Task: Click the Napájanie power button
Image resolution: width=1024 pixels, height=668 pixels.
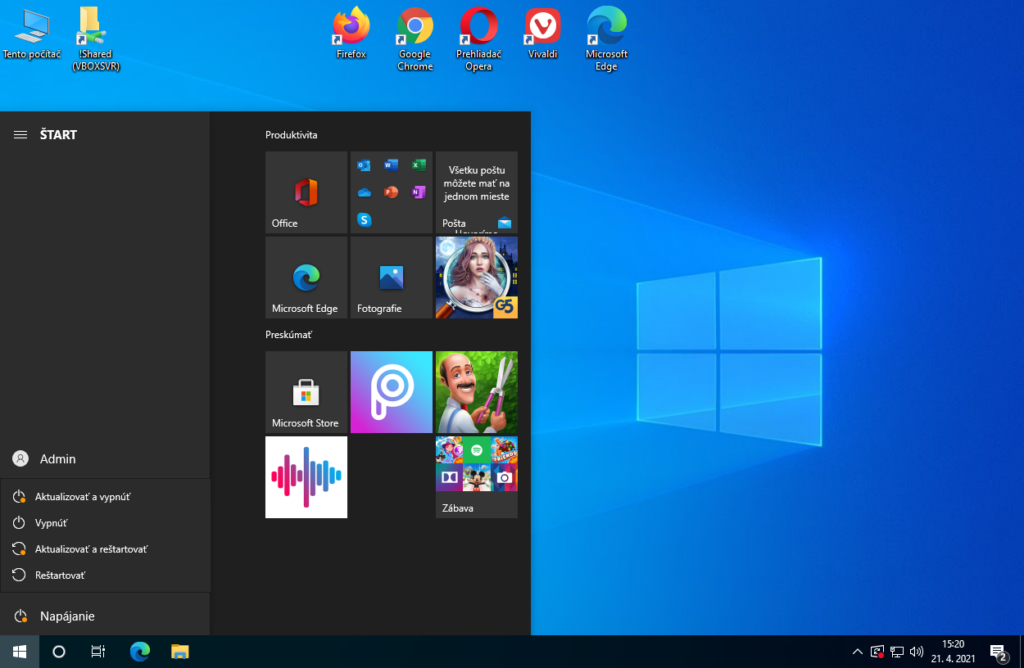Action: click(66, 616)
